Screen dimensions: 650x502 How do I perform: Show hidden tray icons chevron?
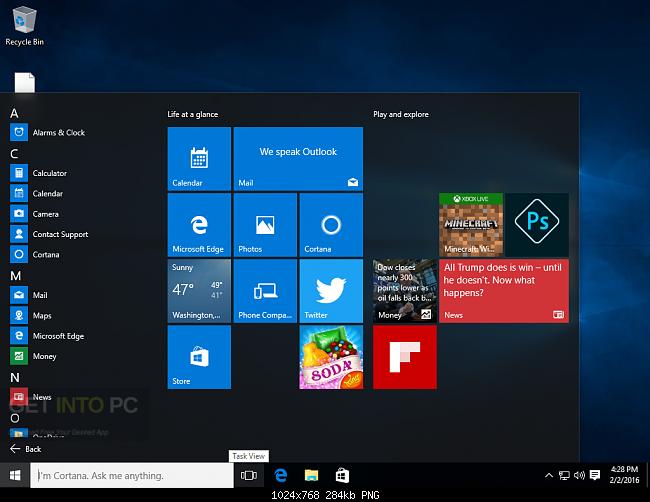click(x=549, y=475)
